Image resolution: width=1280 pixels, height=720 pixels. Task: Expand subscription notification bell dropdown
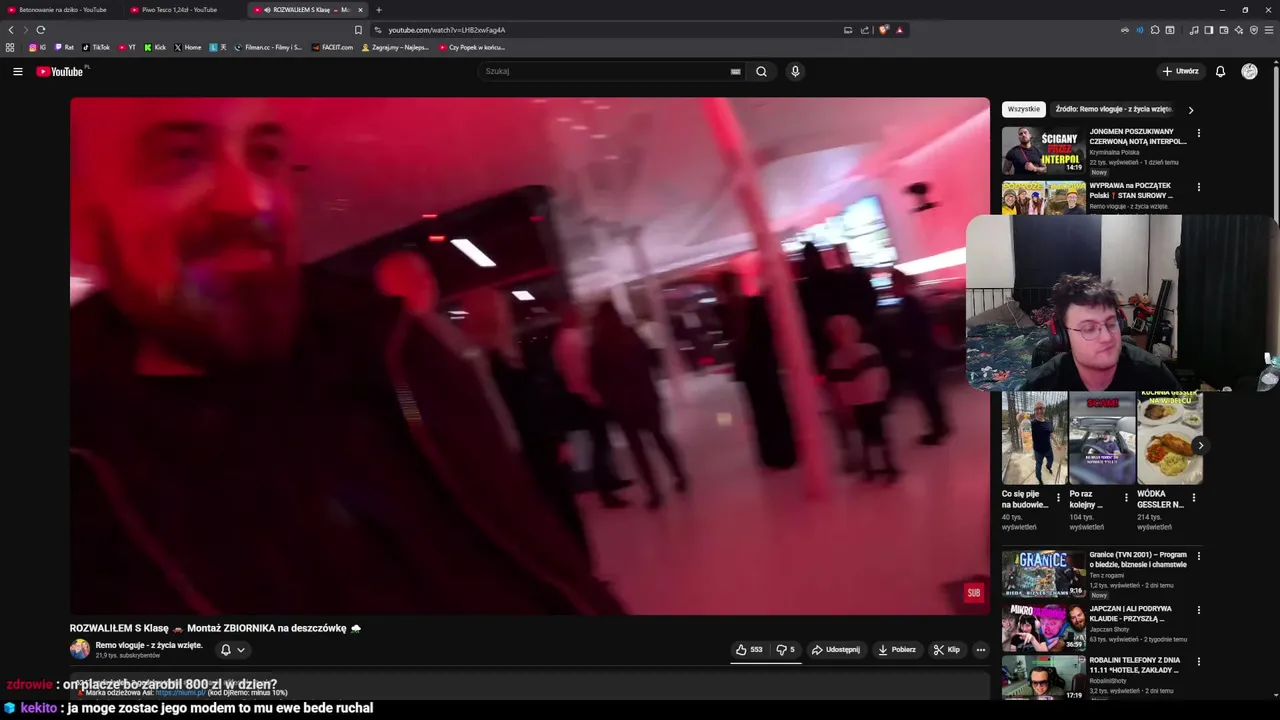233,649
